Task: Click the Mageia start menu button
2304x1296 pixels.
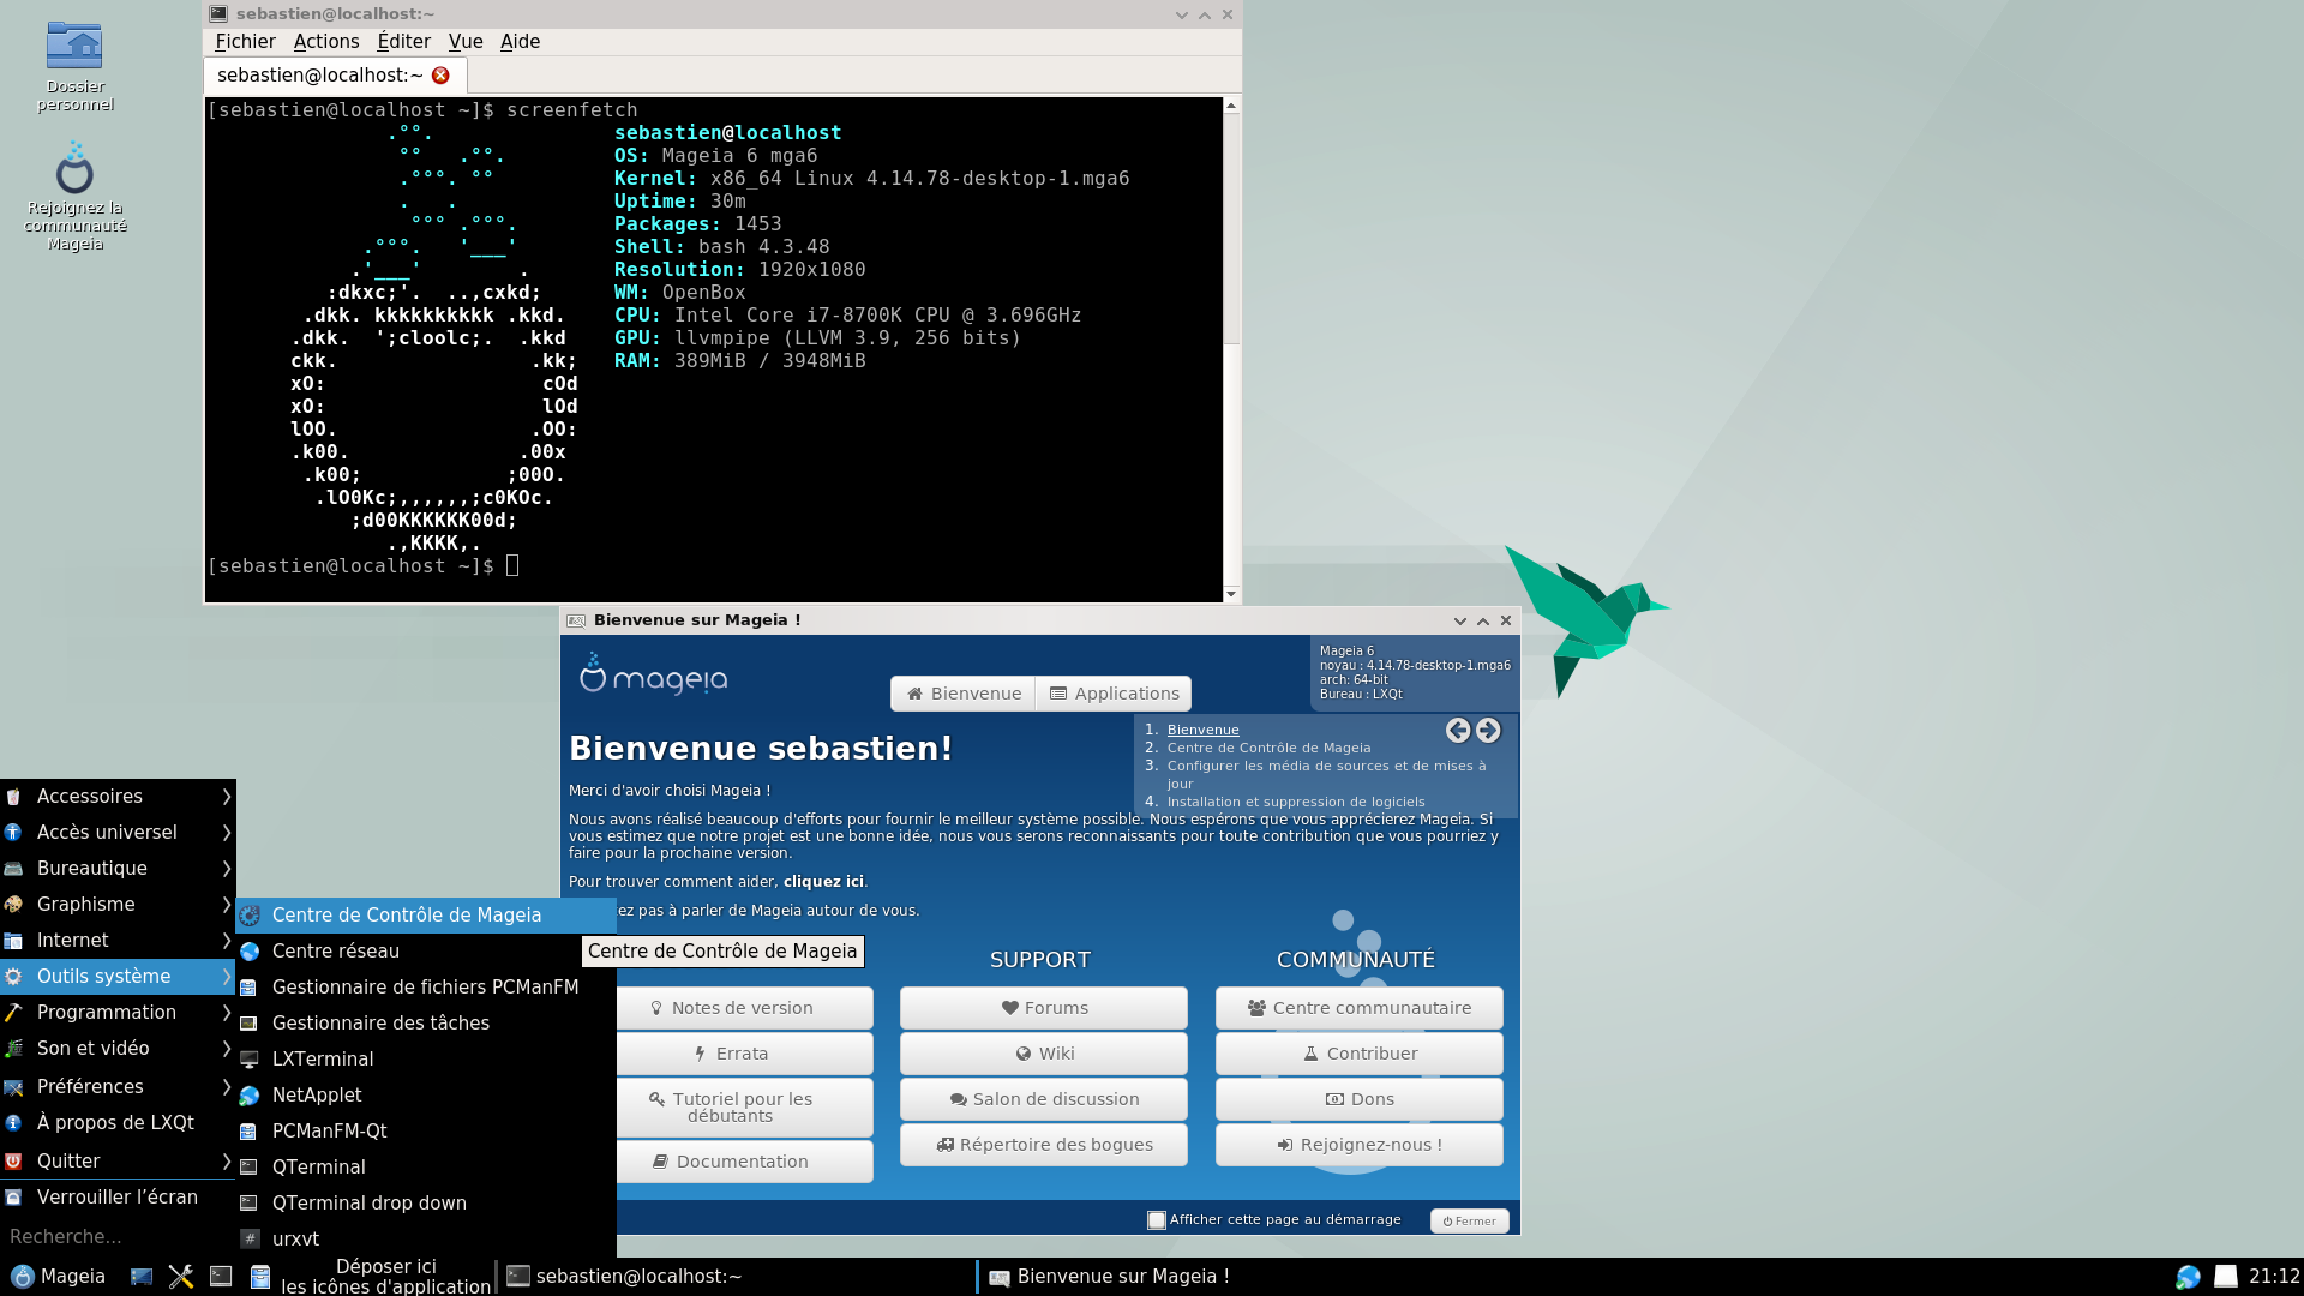Action: [x=58, y=1276]
